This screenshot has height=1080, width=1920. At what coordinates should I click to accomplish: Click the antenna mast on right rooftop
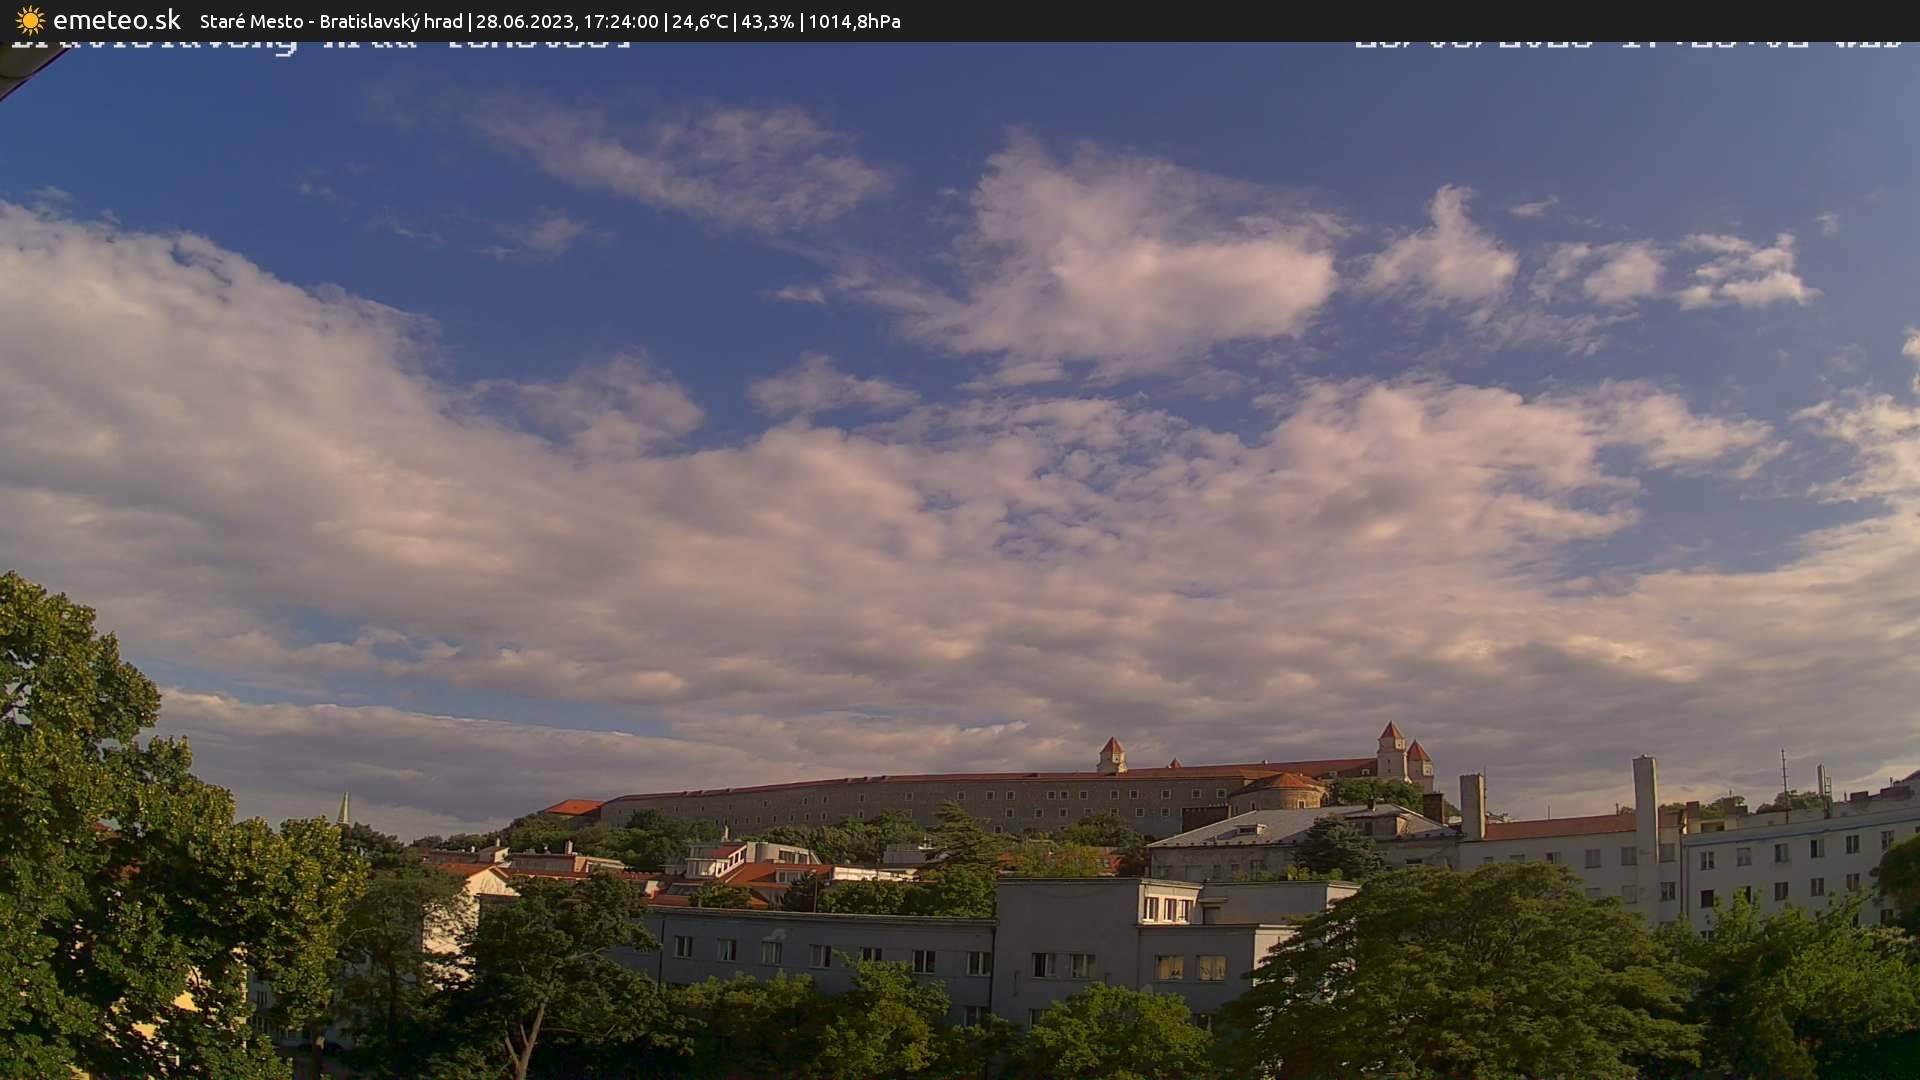(1784, 780)
